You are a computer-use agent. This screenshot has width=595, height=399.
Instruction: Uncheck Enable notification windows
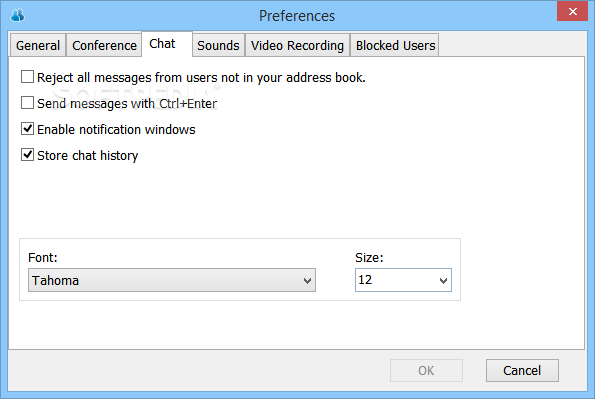pos(27,129)
